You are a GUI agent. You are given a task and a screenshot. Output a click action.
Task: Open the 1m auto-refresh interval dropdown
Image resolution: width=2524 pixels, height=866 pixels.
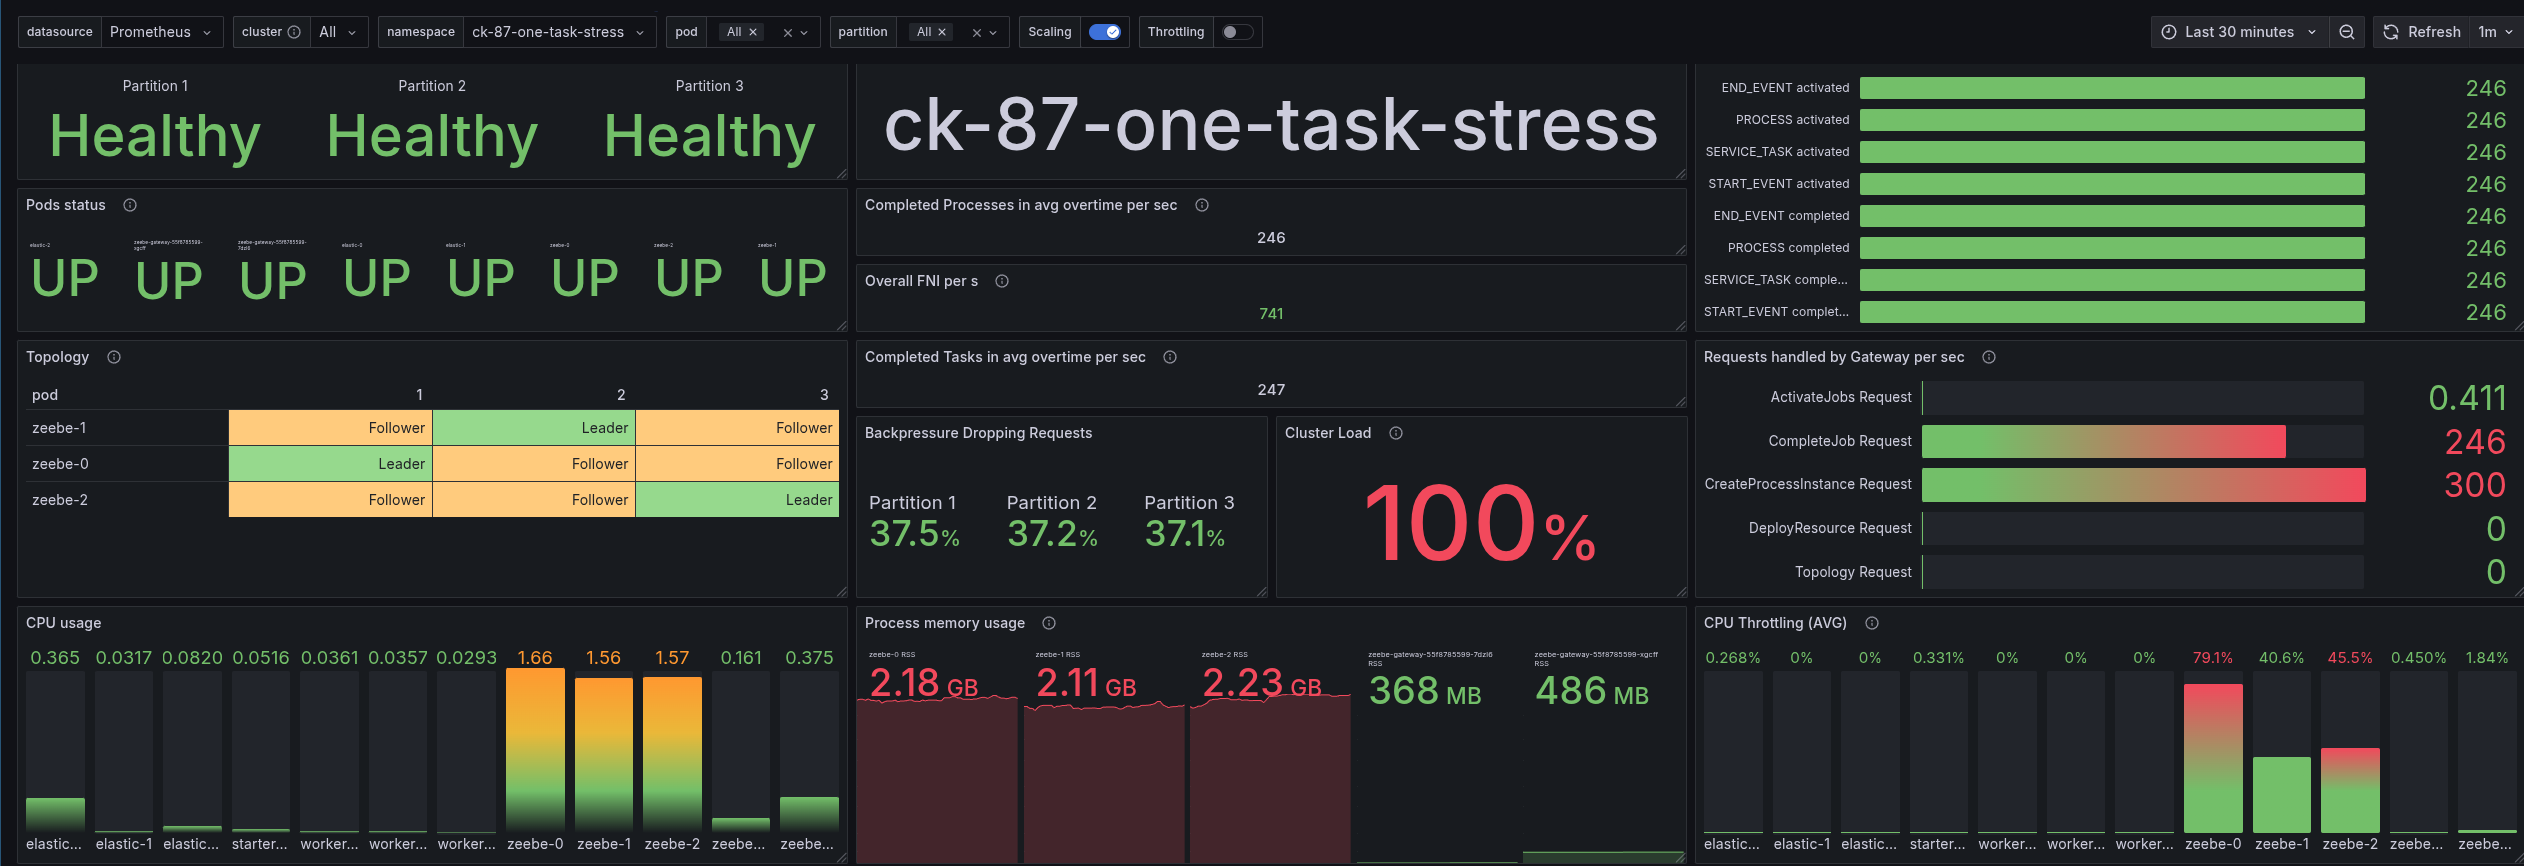(2496, 32)
